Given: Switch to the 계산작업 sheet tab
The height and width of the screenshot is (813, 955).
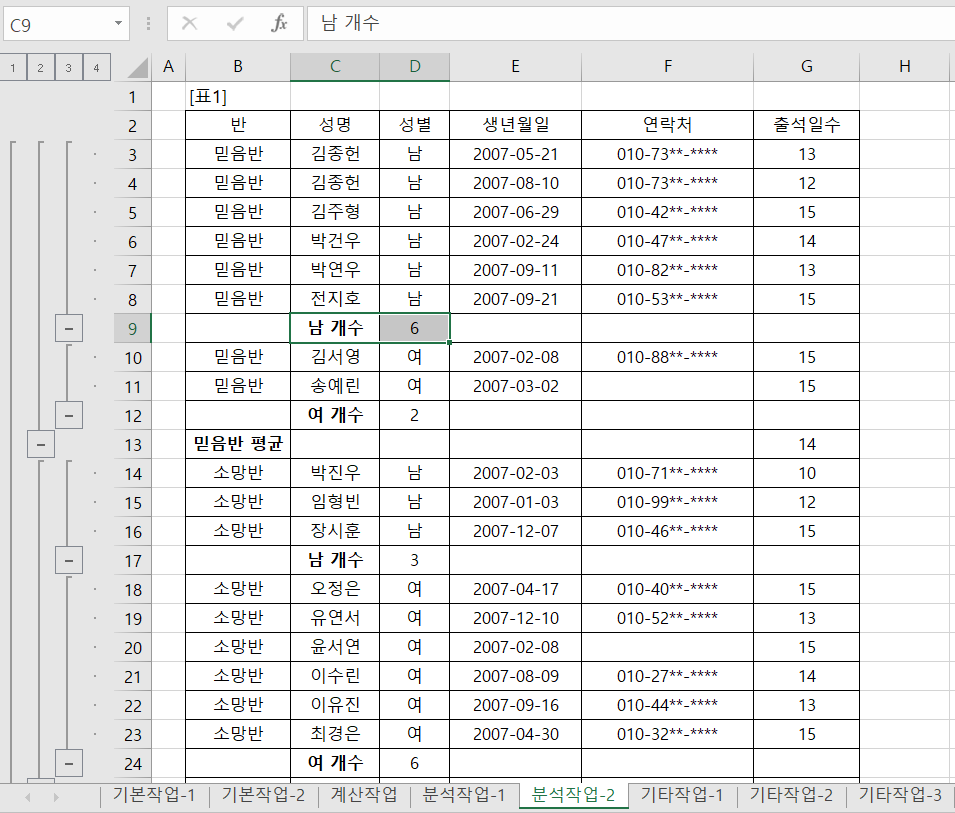Looking at the screenshot, I should coord(364,795).
